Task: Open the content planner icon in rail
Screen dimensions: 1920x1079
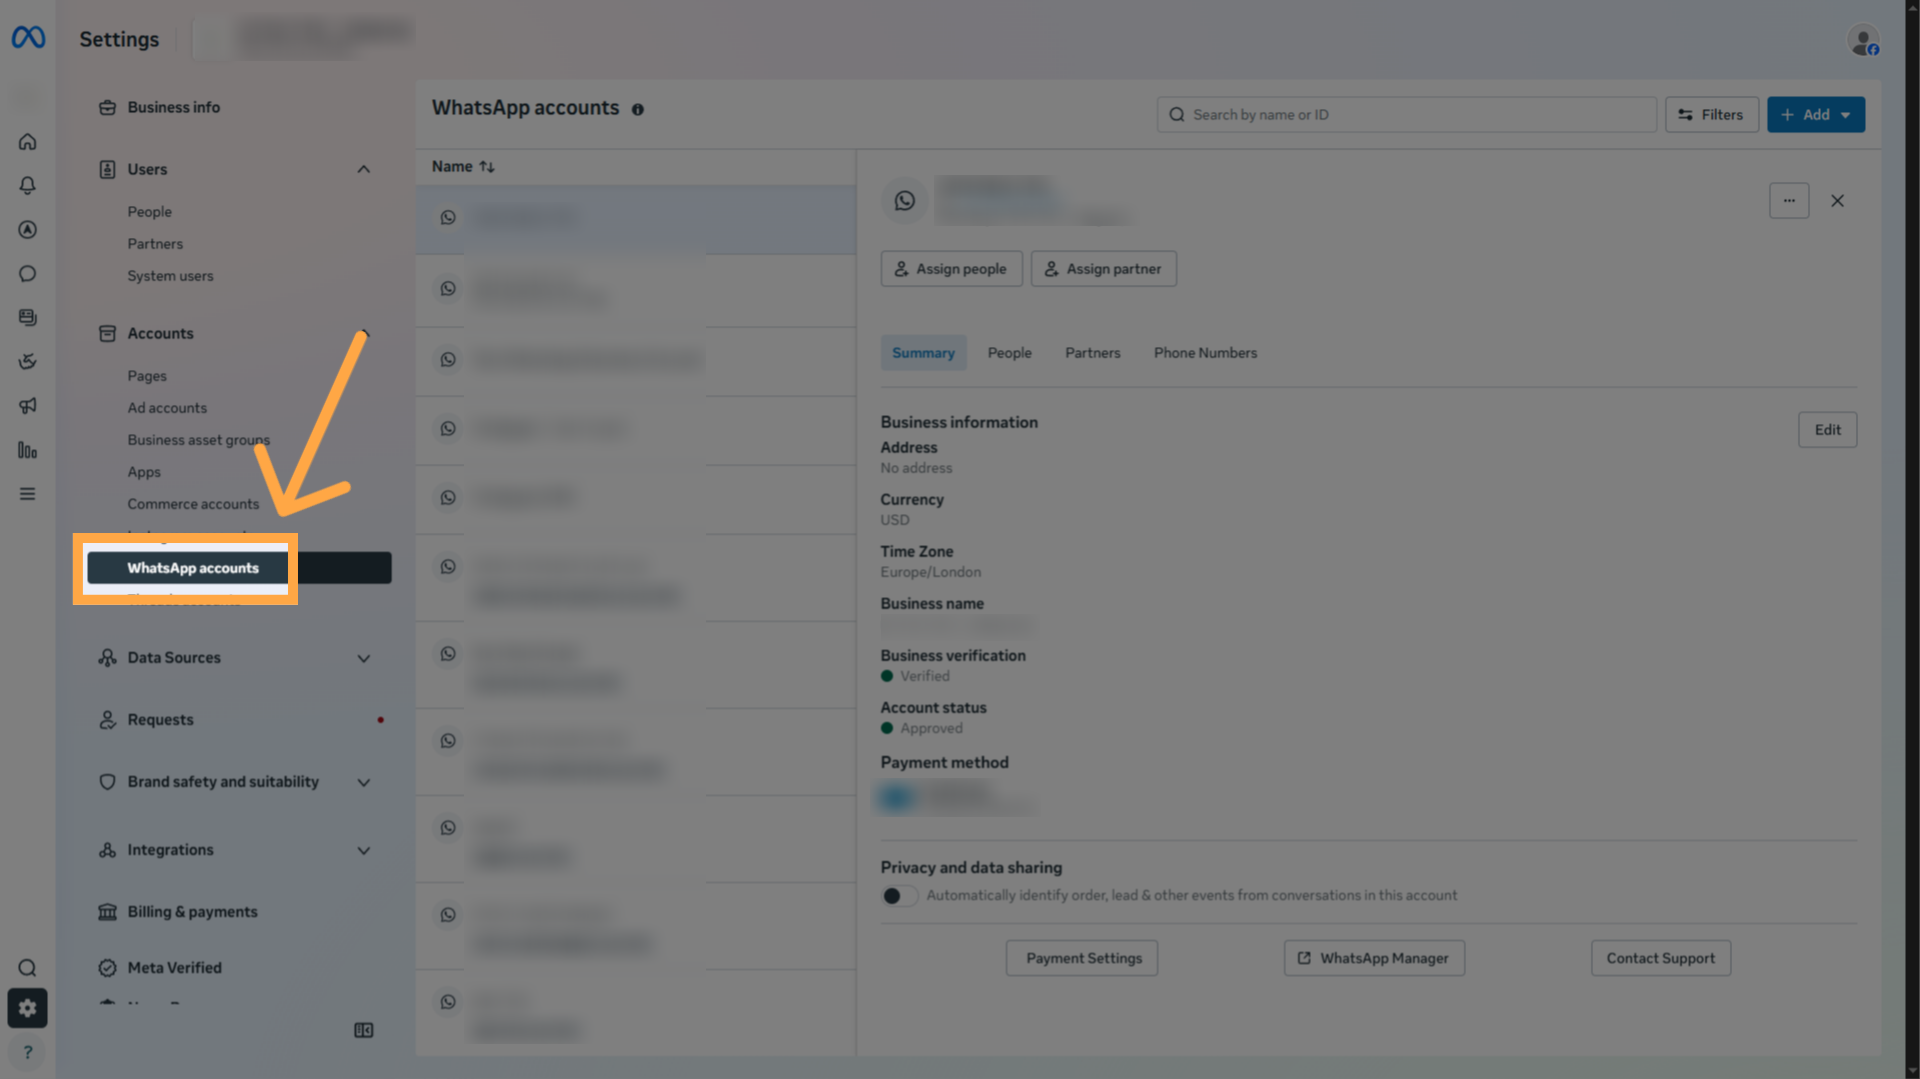Action: [x=28, y=318]
